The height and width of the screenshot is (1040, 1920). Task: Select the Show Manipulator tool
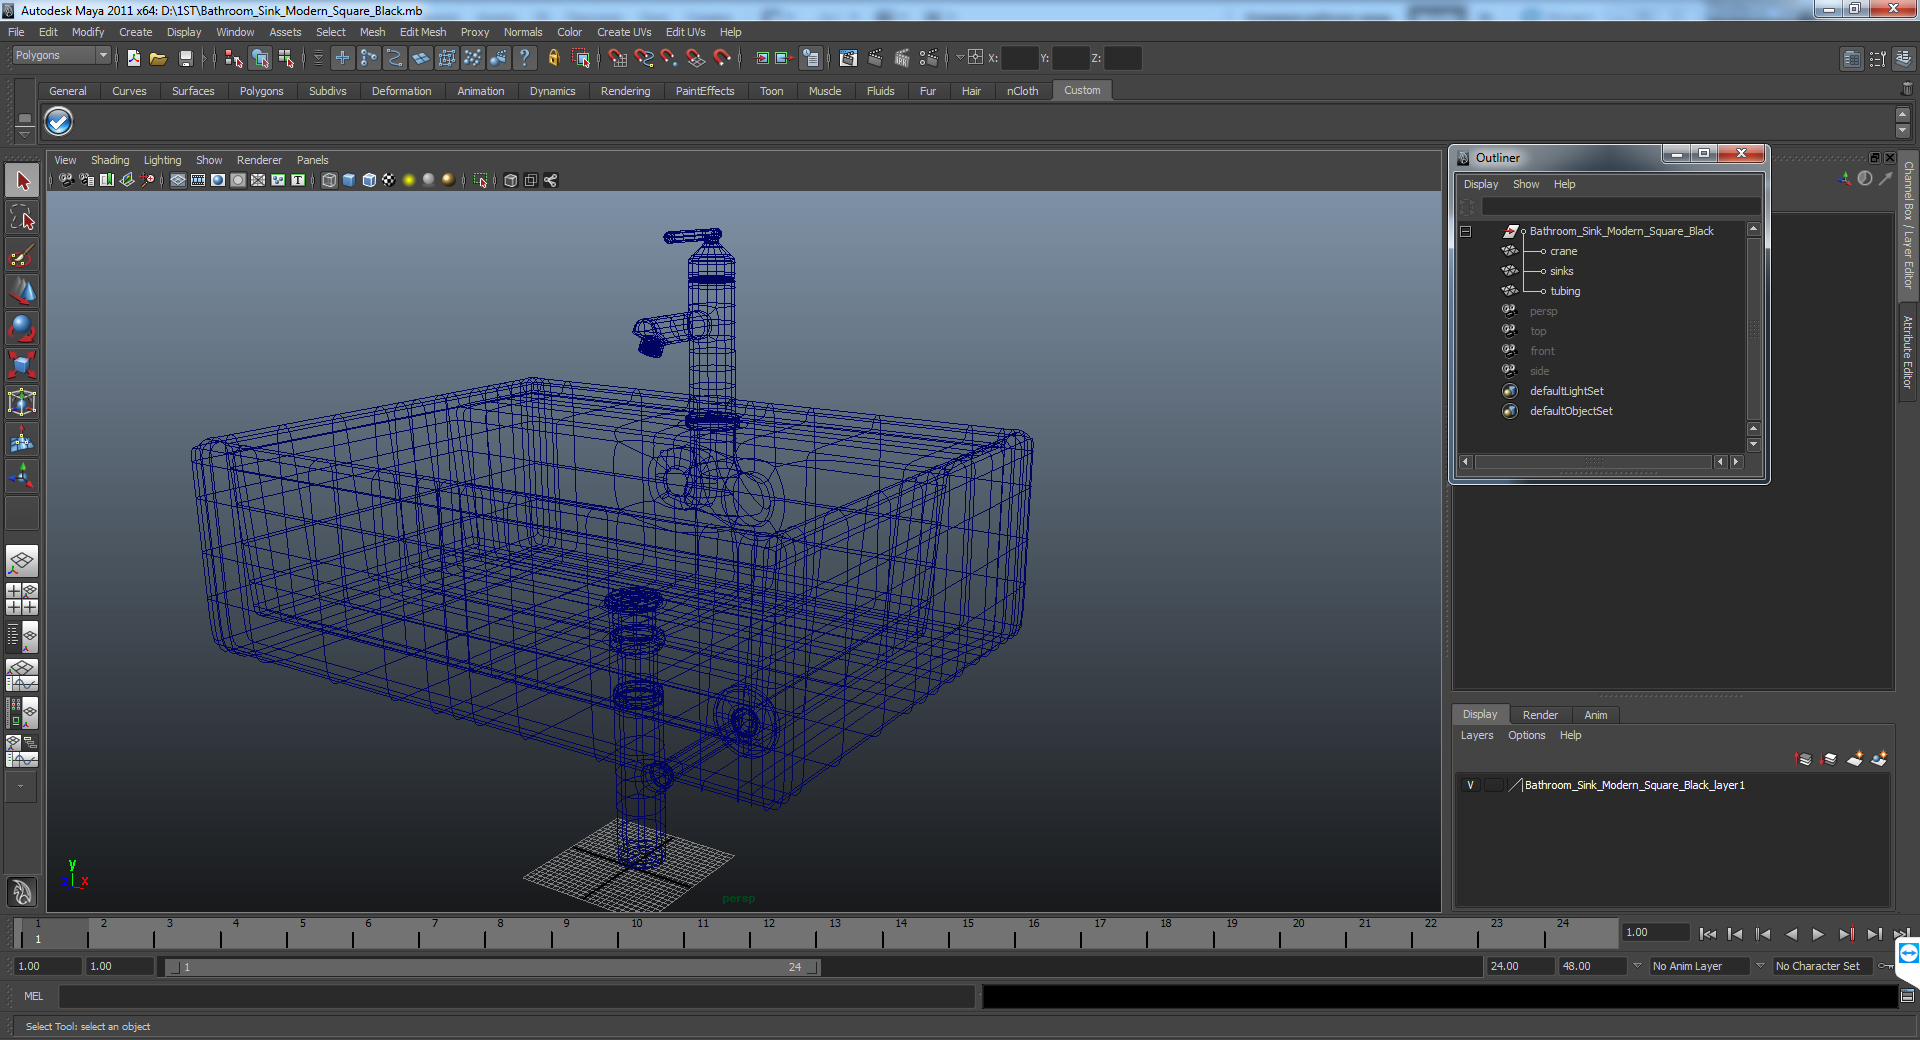coord(22,476)
